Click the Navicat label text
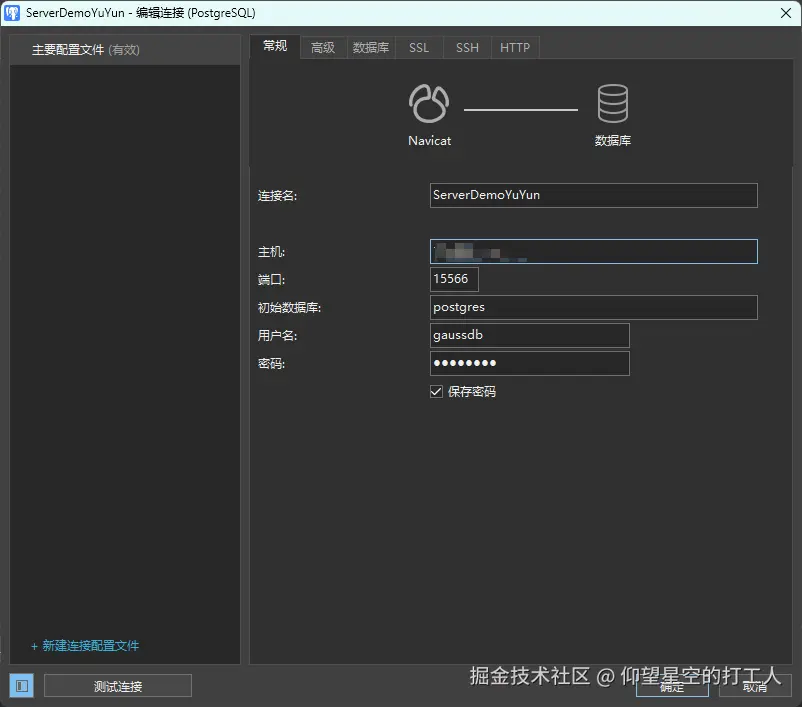Viewport: 802px width, 707px height. click(429, 141)
